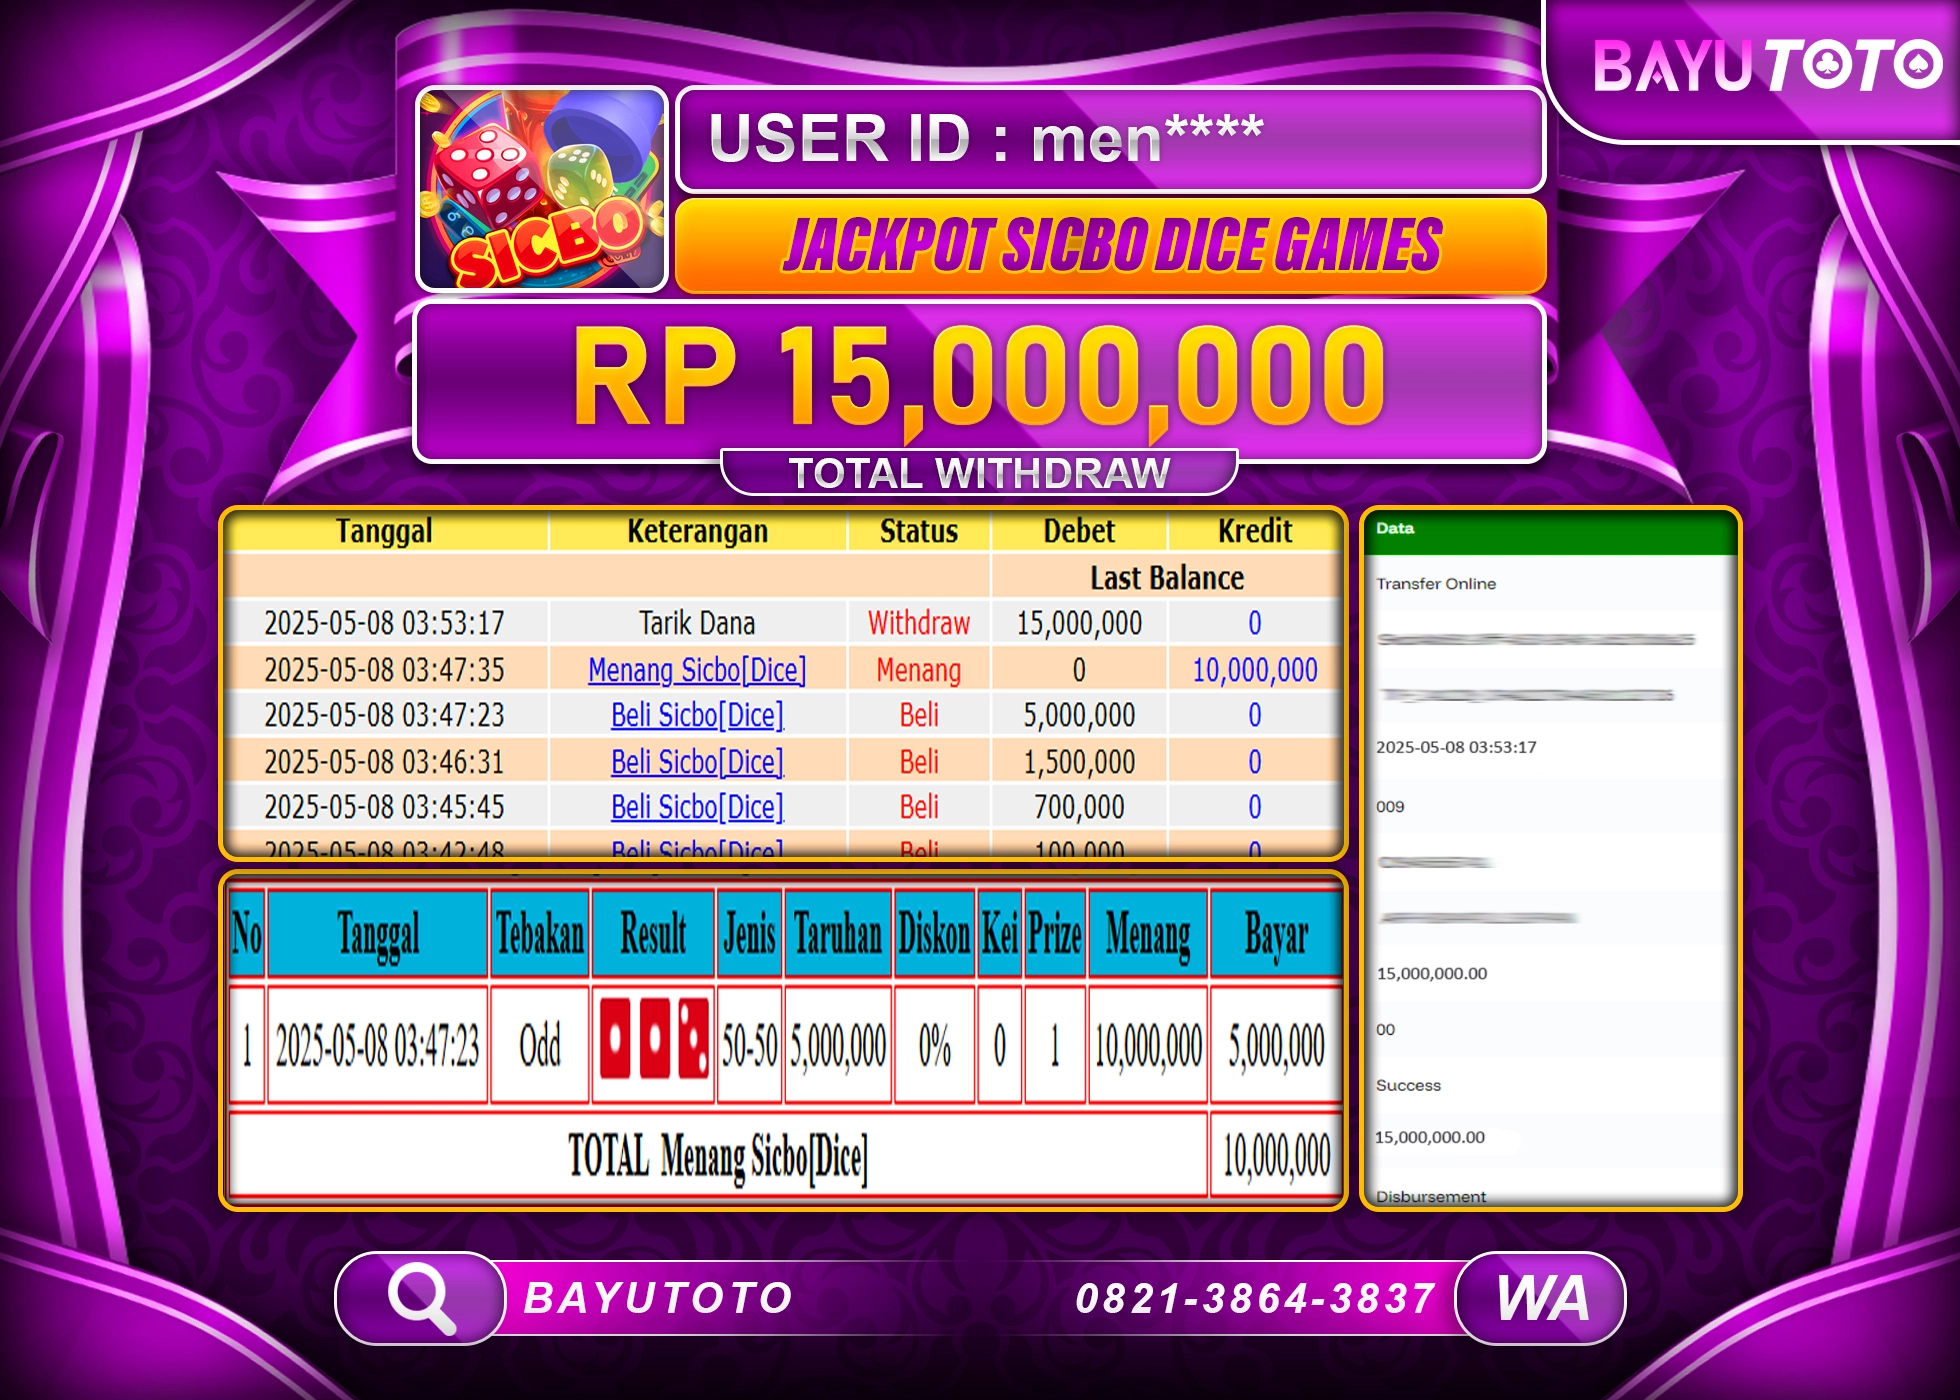Open the Beli Sicbo[Dice] link dated 03:47:23
Image resolution: width=1960 pixels, height=1400 pixels.
[x=697, y=715]
